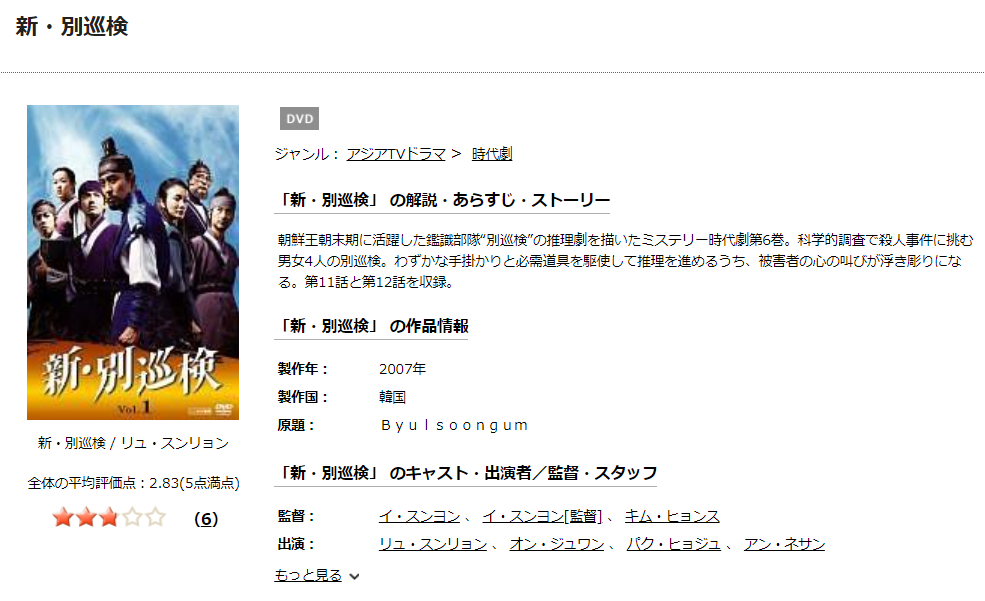The image size is (985, 601).
Task: Select director キム・ヒョンス link
Action: pyautogui.click(x=672, y=516)
